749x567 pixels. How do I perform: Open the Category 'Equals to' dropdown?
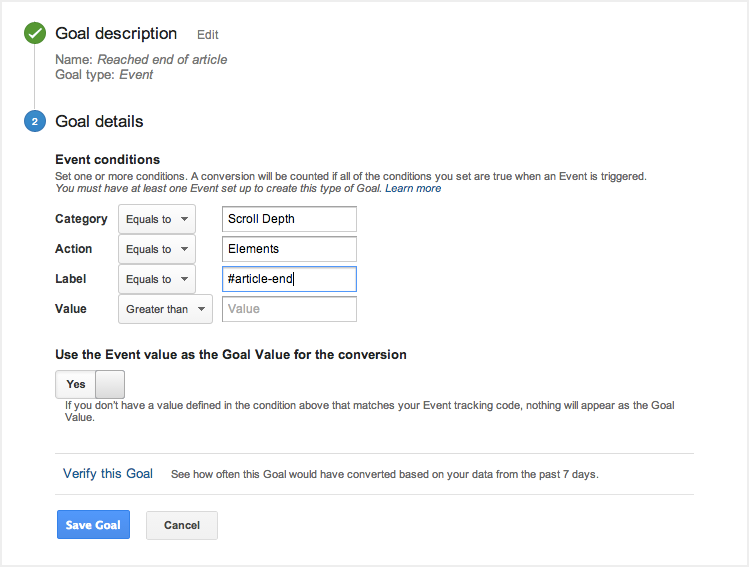pos(156,219)
